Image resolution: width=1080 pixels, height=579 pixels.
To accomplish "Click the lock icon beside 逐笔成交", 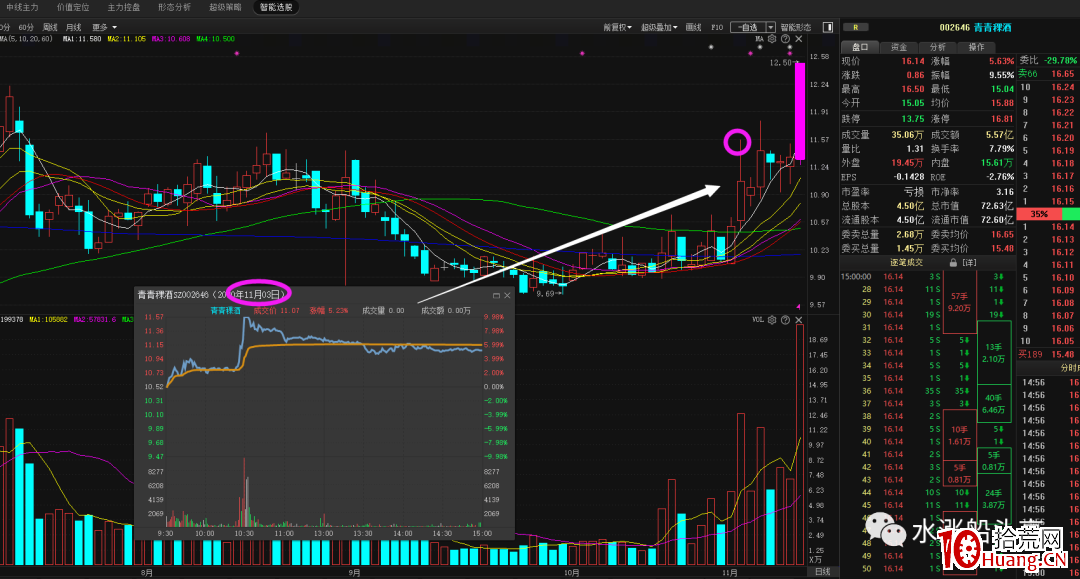I will (x=953, y=262).
